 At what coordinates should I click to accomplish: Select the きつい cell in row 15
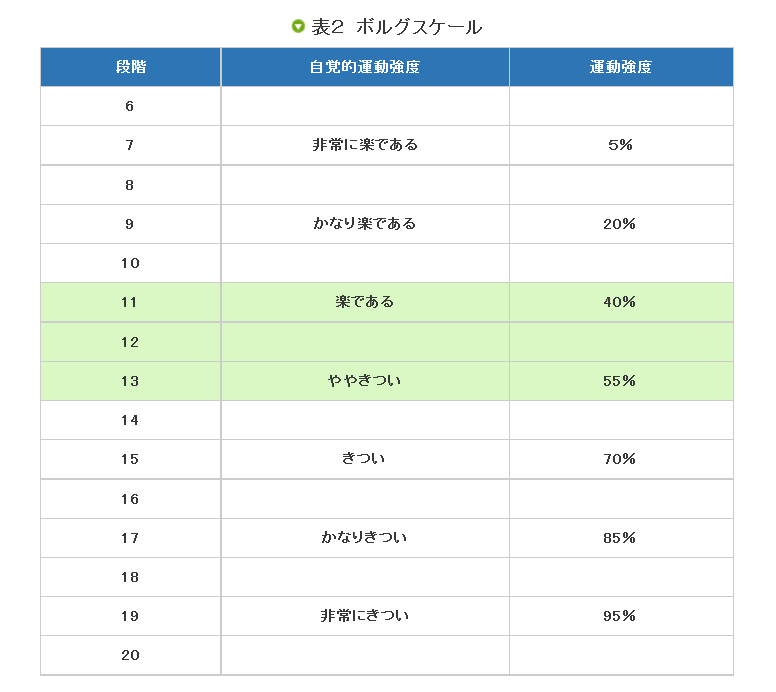(x=365, y=459)
